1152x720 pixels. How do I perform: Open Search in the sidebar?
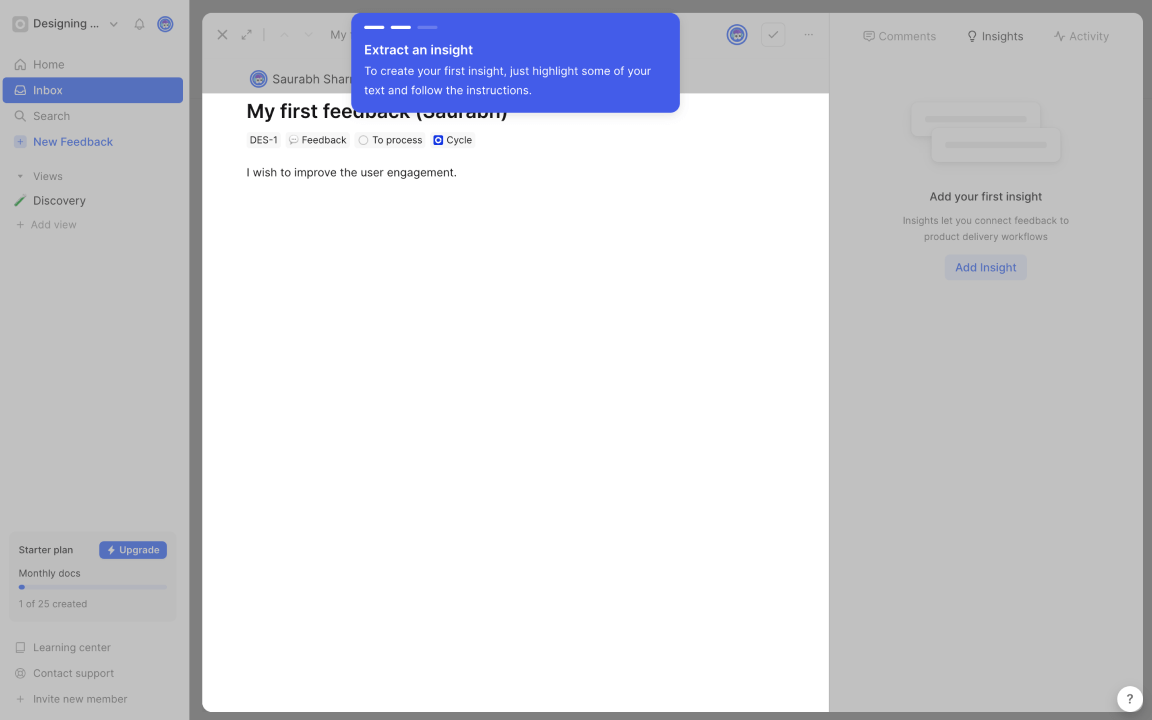tap(51, 116)
